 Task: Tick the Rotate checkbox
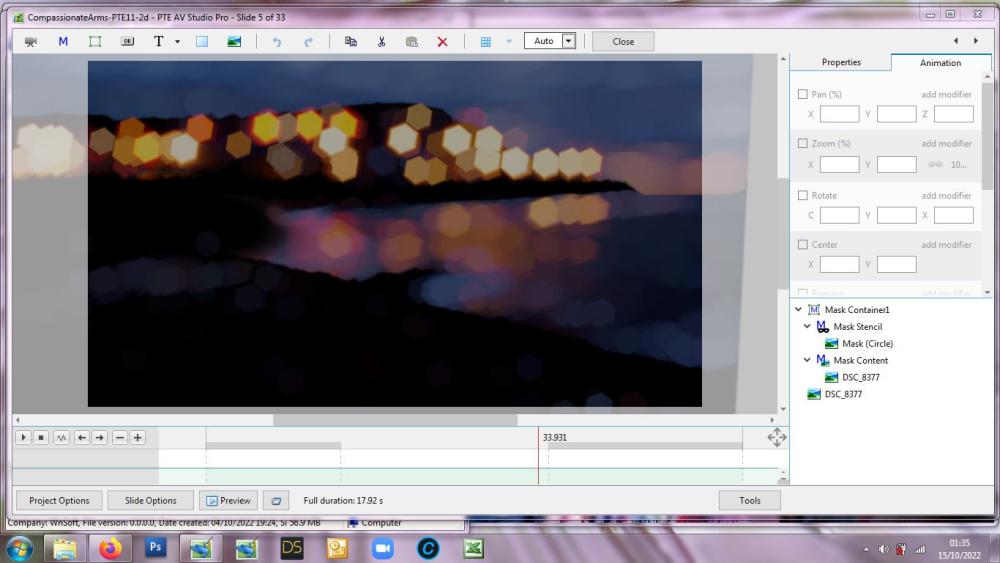pos(803,195)
